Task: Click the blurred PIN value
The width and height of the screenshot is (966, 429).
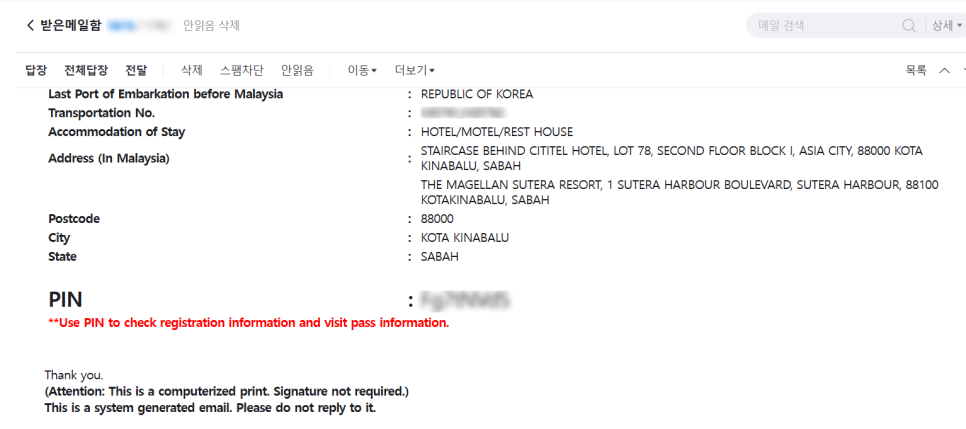Action: (x=465, y=300)
